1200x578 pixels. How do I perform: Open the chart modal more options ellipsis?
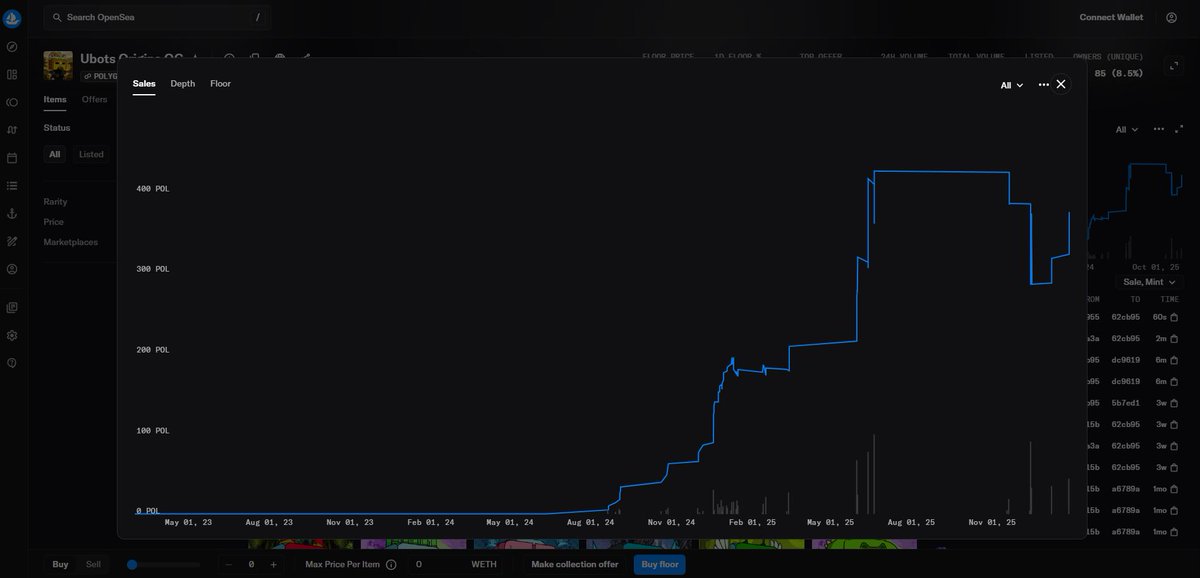(1044, 85)
